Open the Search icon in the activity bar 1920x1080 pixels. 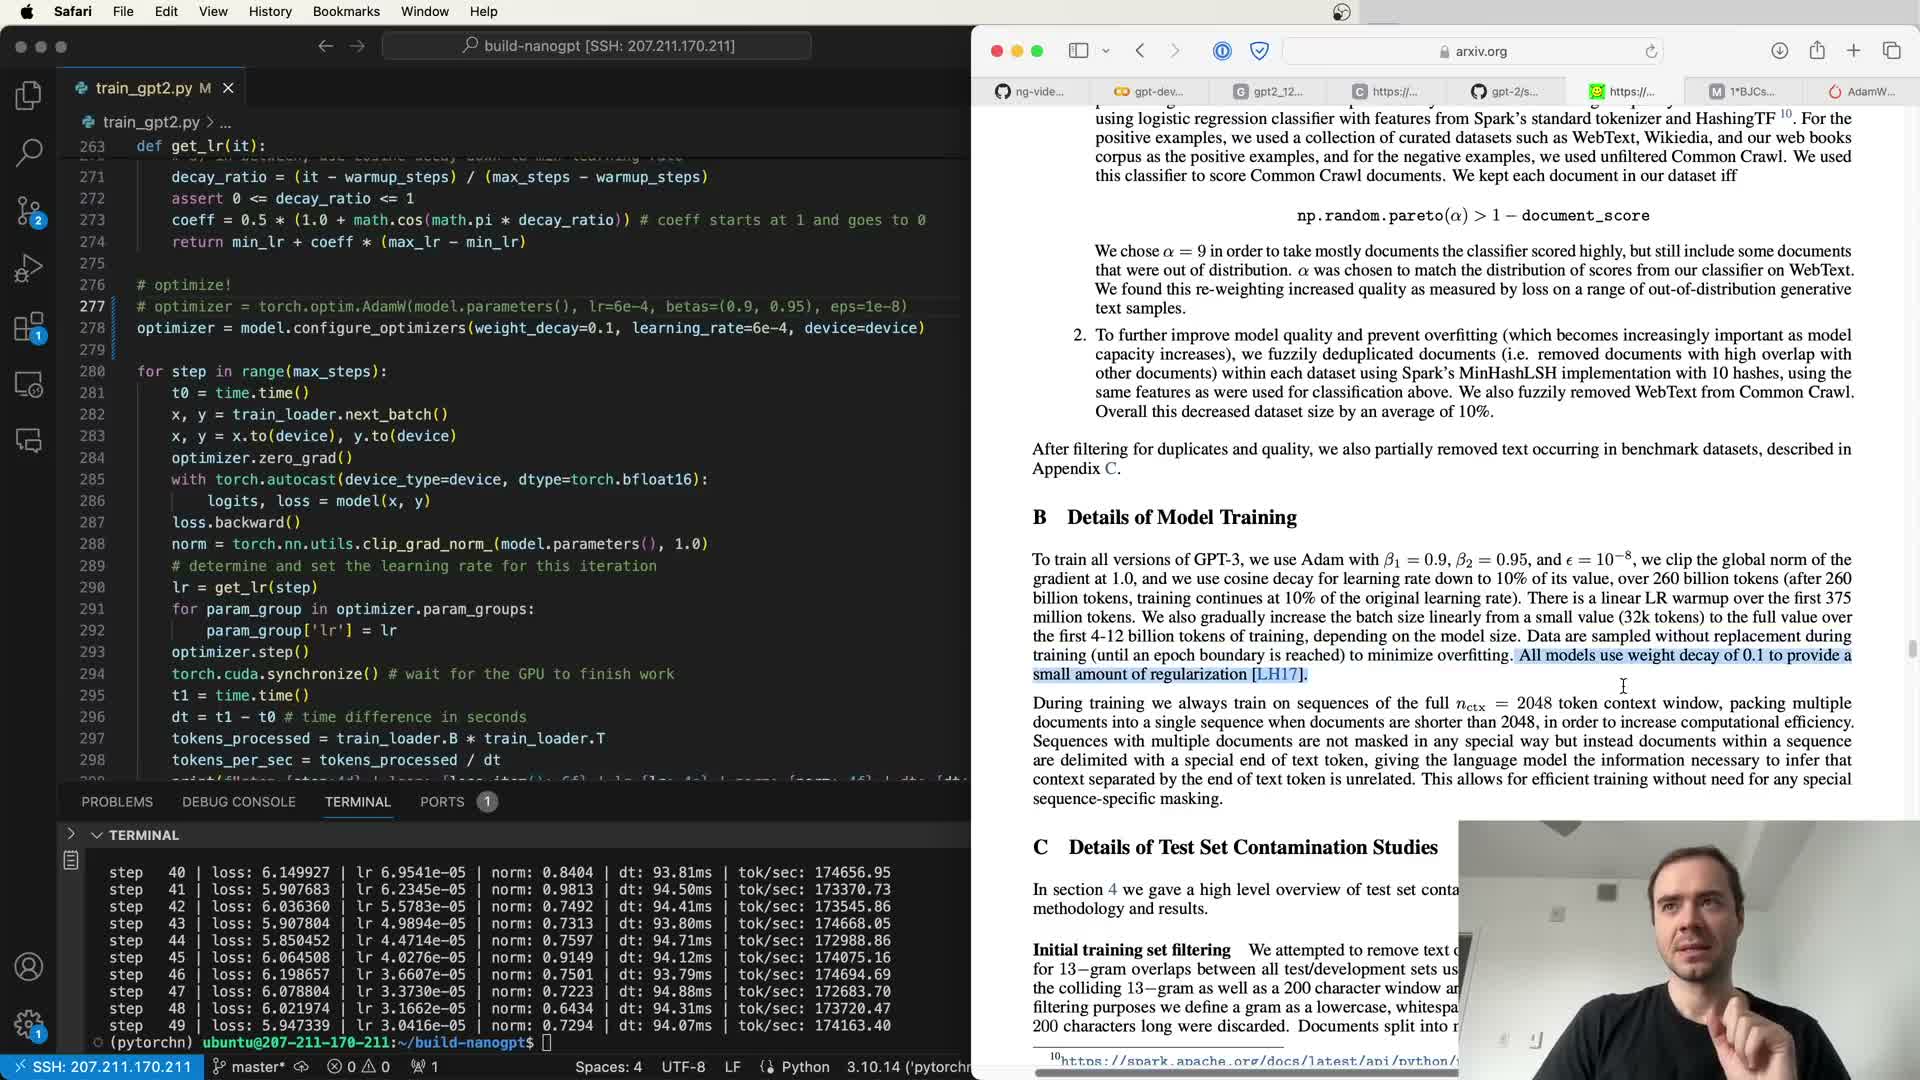click(x=29, y=152)
